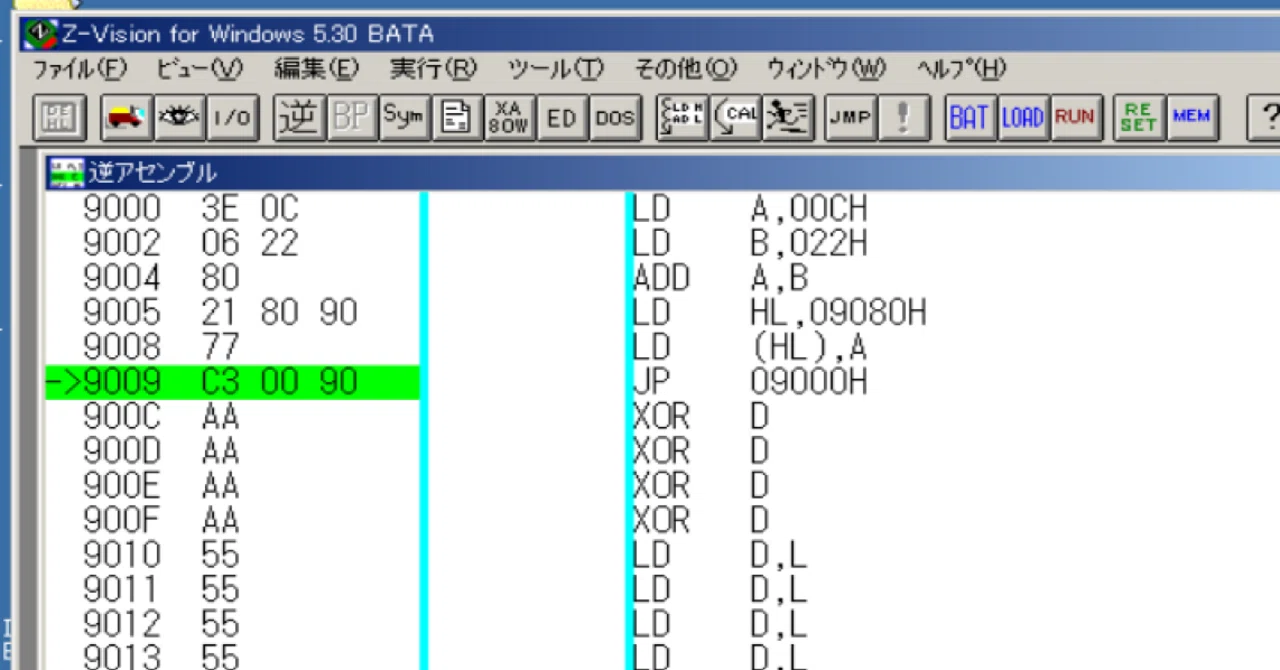This screenshot has width=1280, height=670.
Task: Click the document page toolbar icon
Action: (x=457, y=118)
